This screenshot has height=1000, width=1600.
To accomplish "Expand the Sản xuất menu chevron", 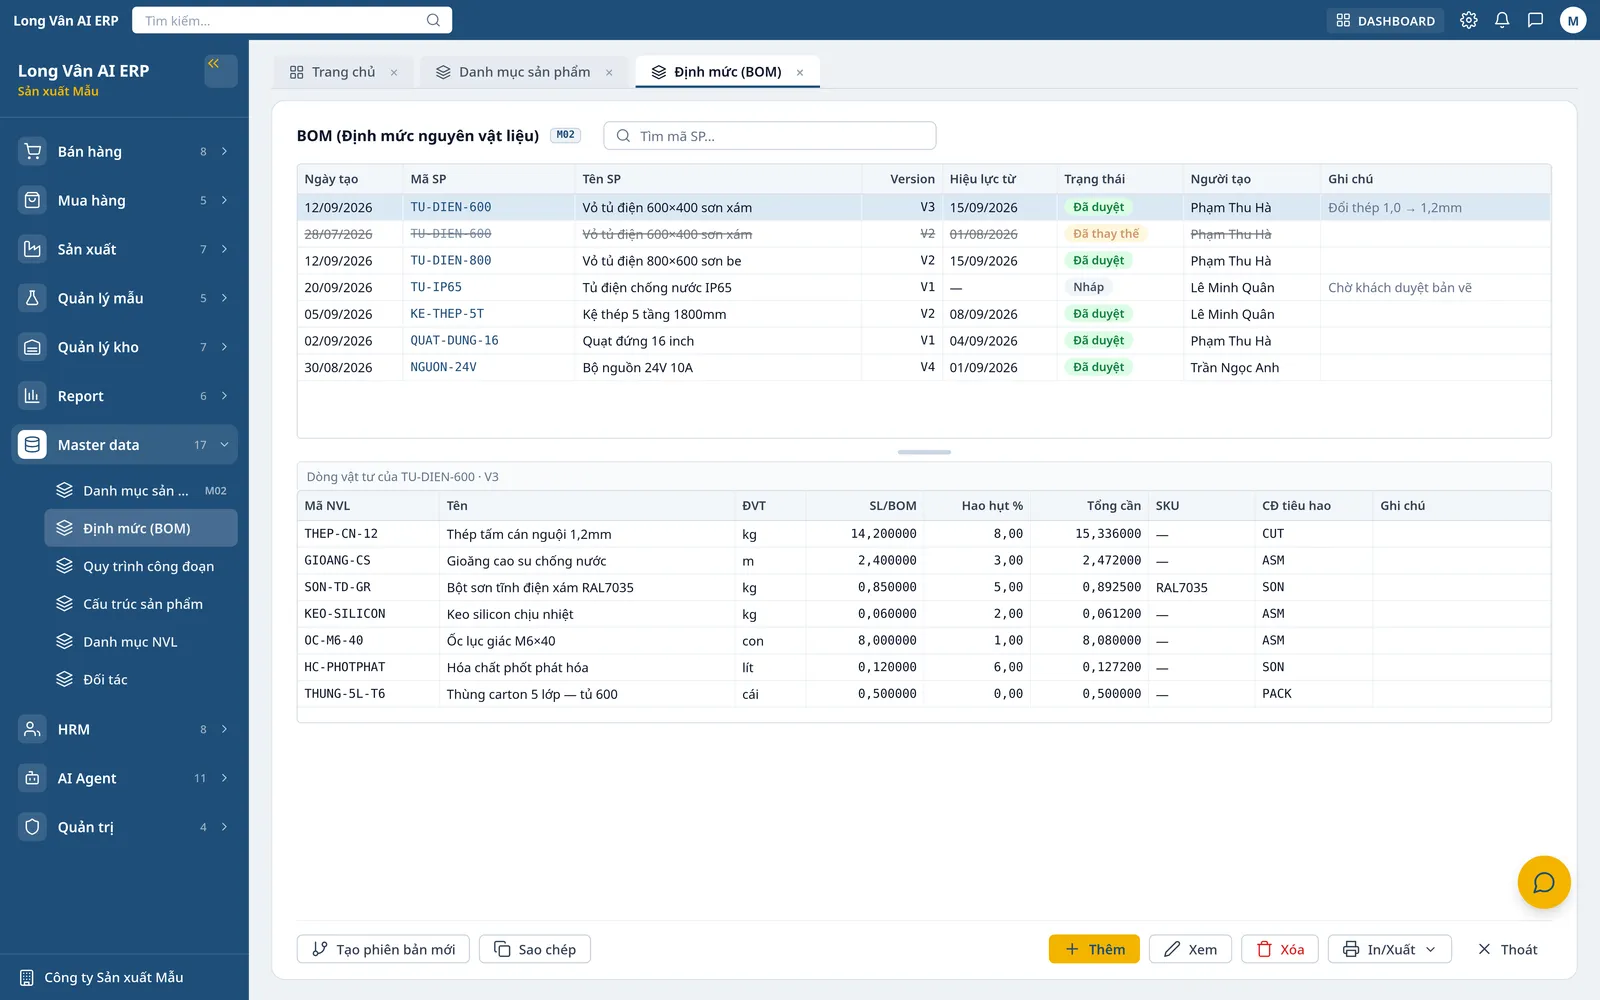I will (x=224, y=249).
